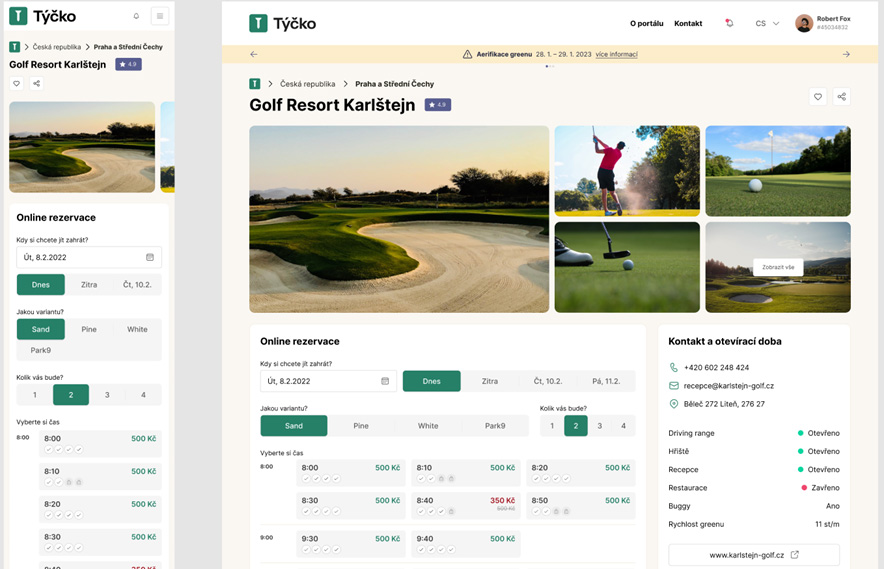Open the O portálu menu item
The image size is (884, 569).
tap(646, 23)
